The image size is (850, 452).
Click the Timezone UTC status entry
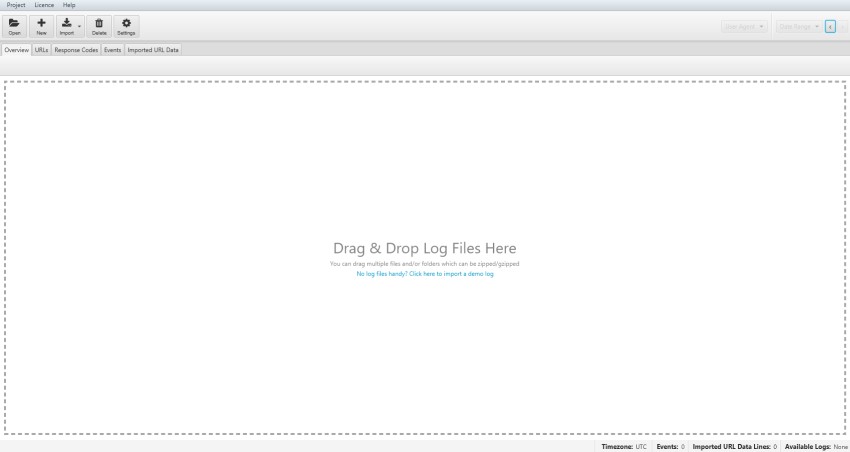pyautogui.click(x=624, y=447)
